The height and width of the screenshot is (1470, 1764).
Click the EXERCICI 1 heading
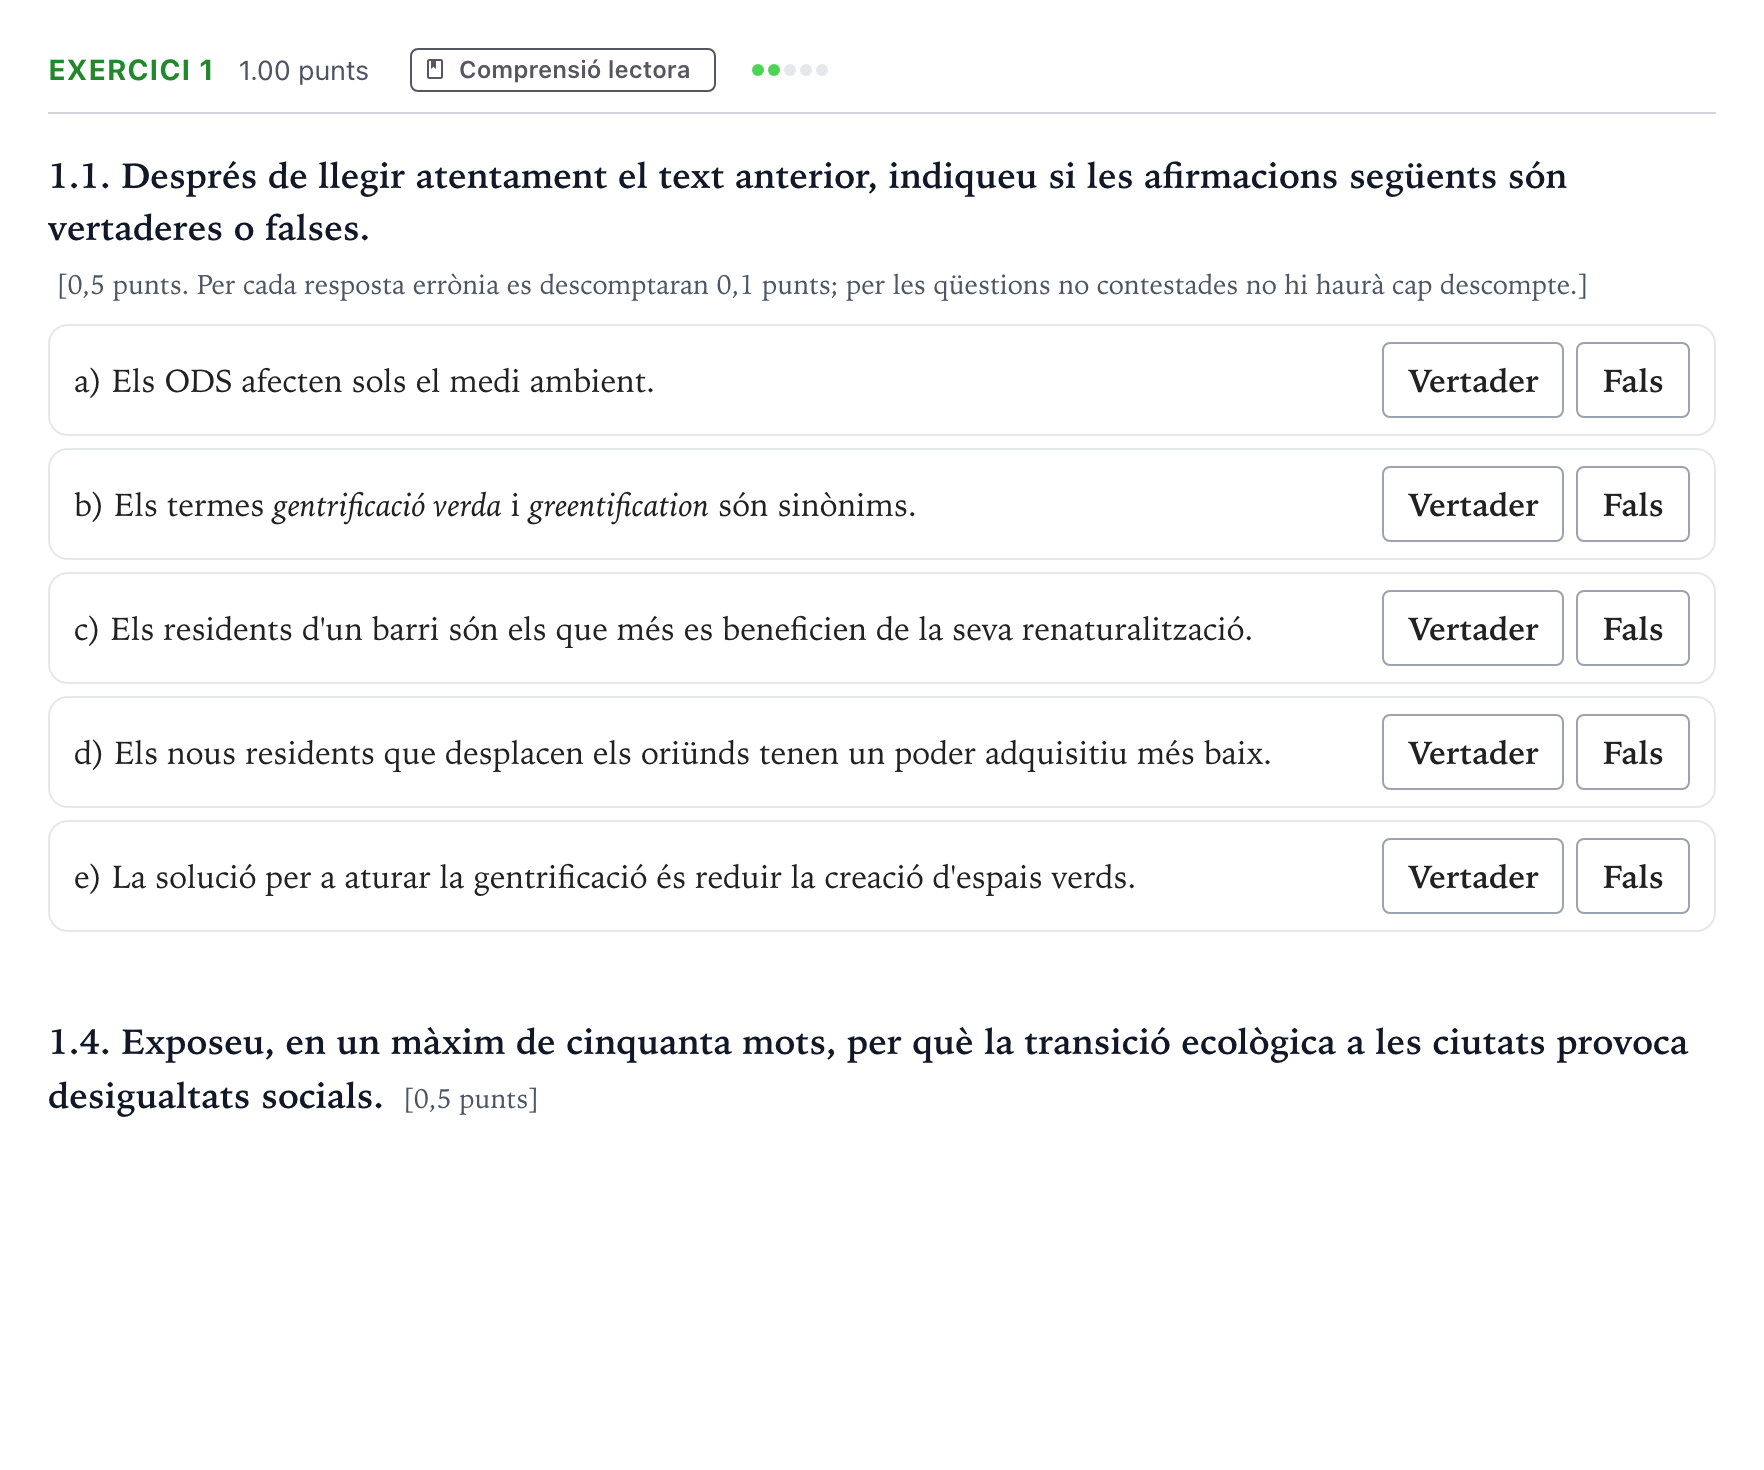[x=131, y=70]
